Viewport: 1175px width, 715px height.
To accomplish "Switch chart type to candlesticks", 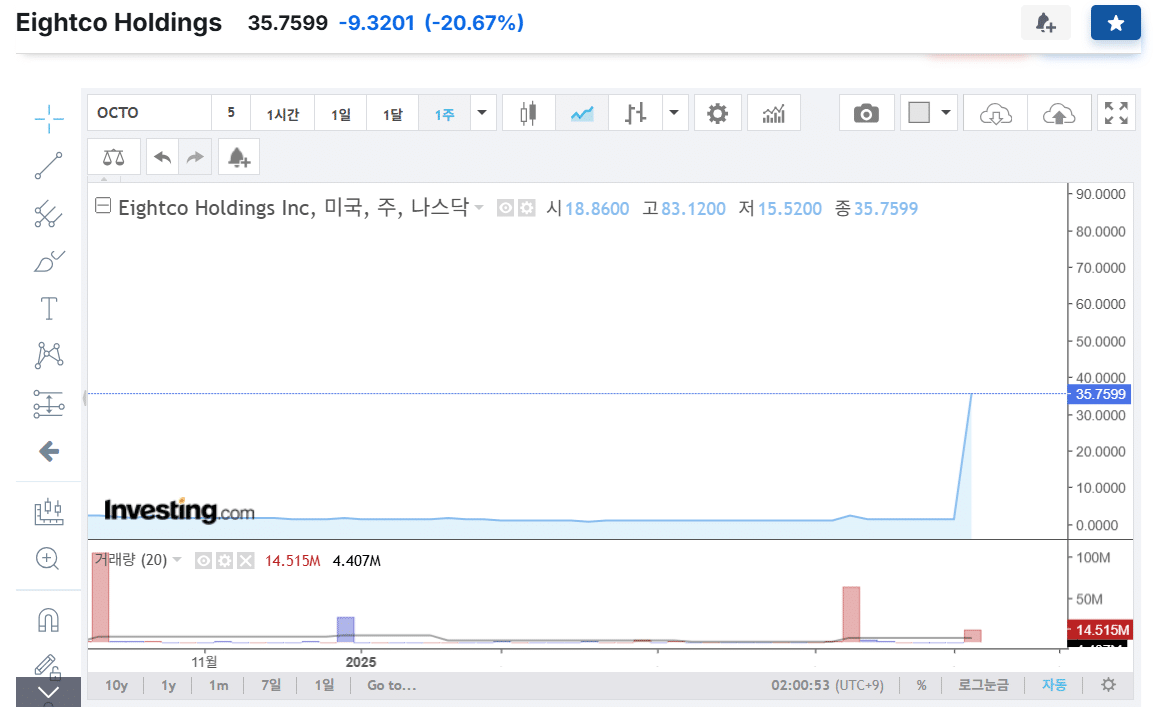I will [x=528, y=112].
